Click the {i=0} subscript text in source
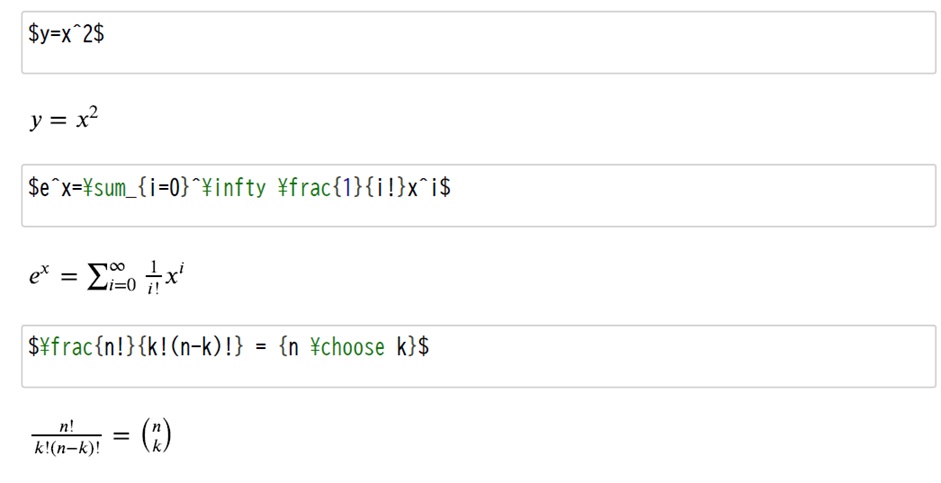This screenshot has height=483, width=941. click(163, 188)
